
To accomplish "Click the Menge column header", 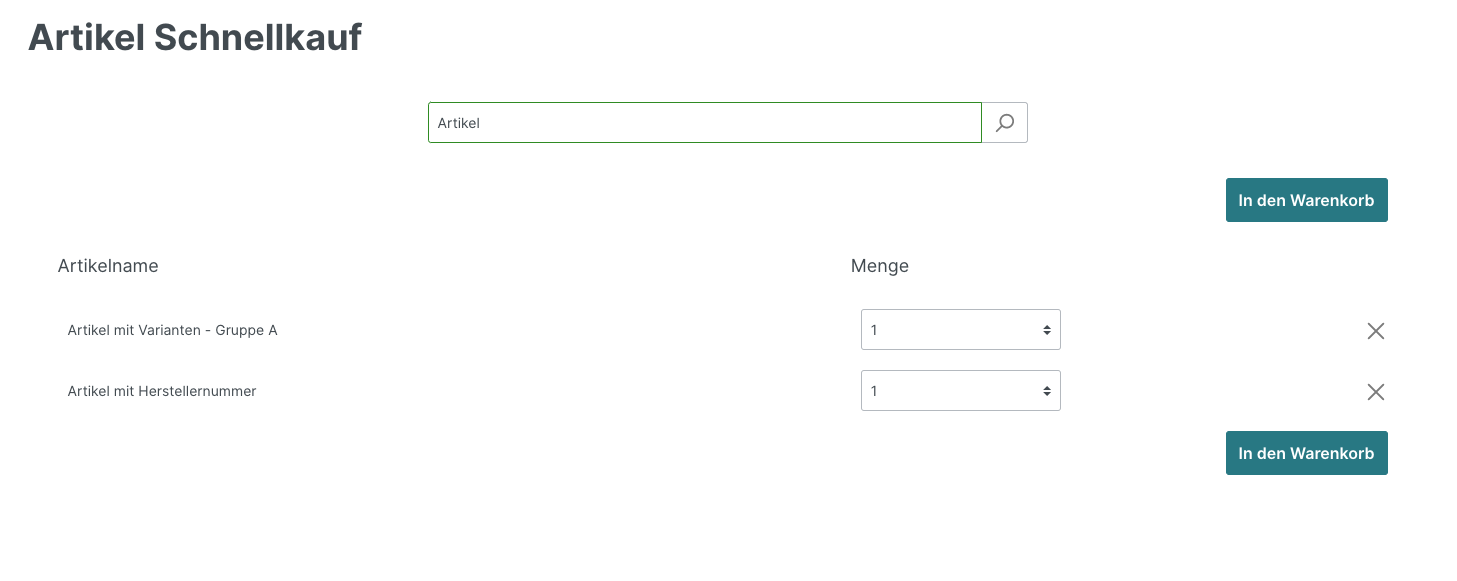I will (879, 266).
